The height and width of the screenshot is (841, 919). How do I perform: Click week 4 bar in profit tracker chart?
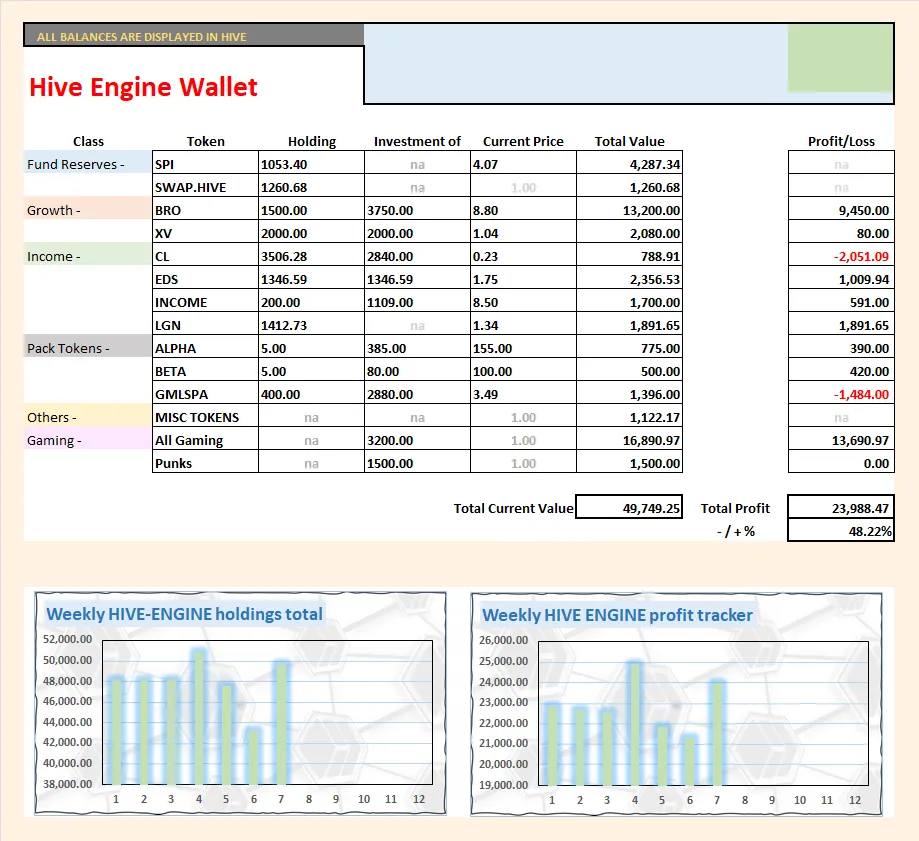635,723
